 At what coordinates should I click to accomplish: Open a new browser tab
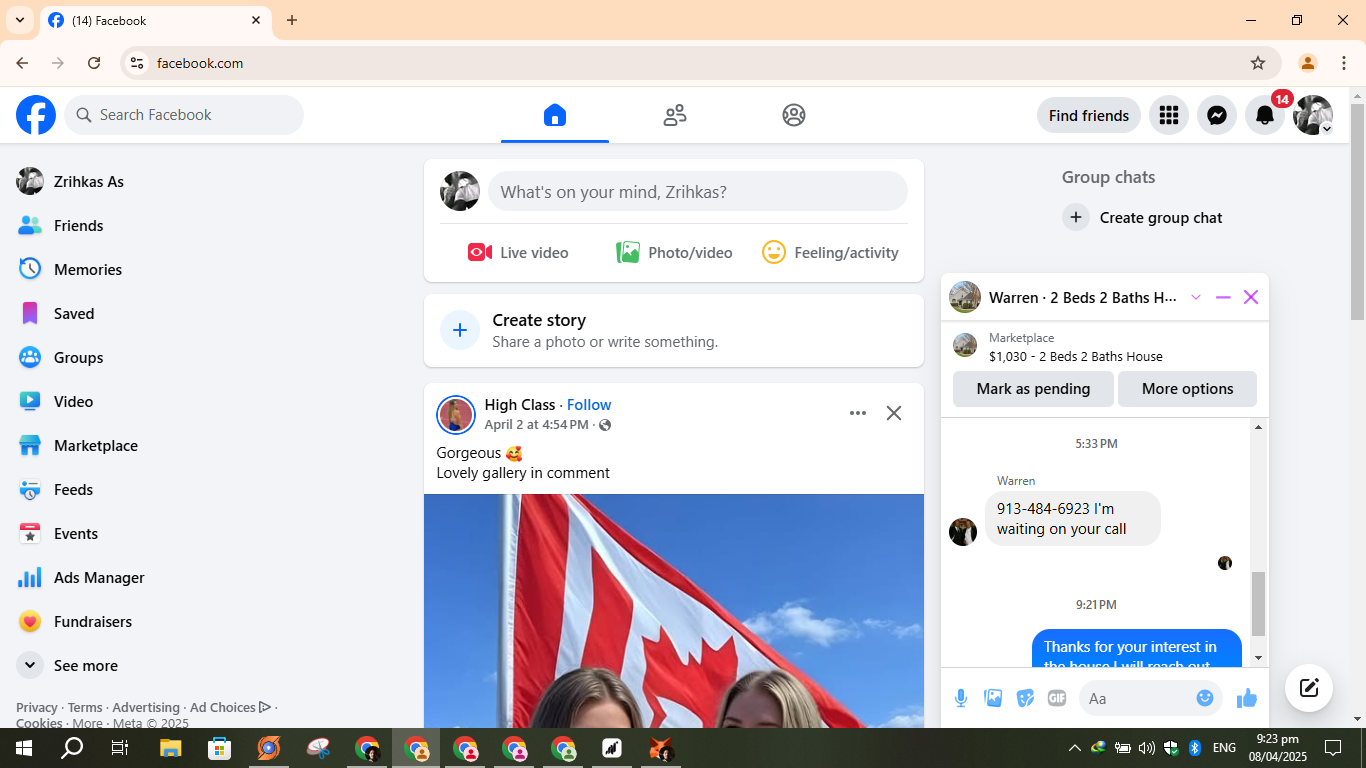(292, 20)
